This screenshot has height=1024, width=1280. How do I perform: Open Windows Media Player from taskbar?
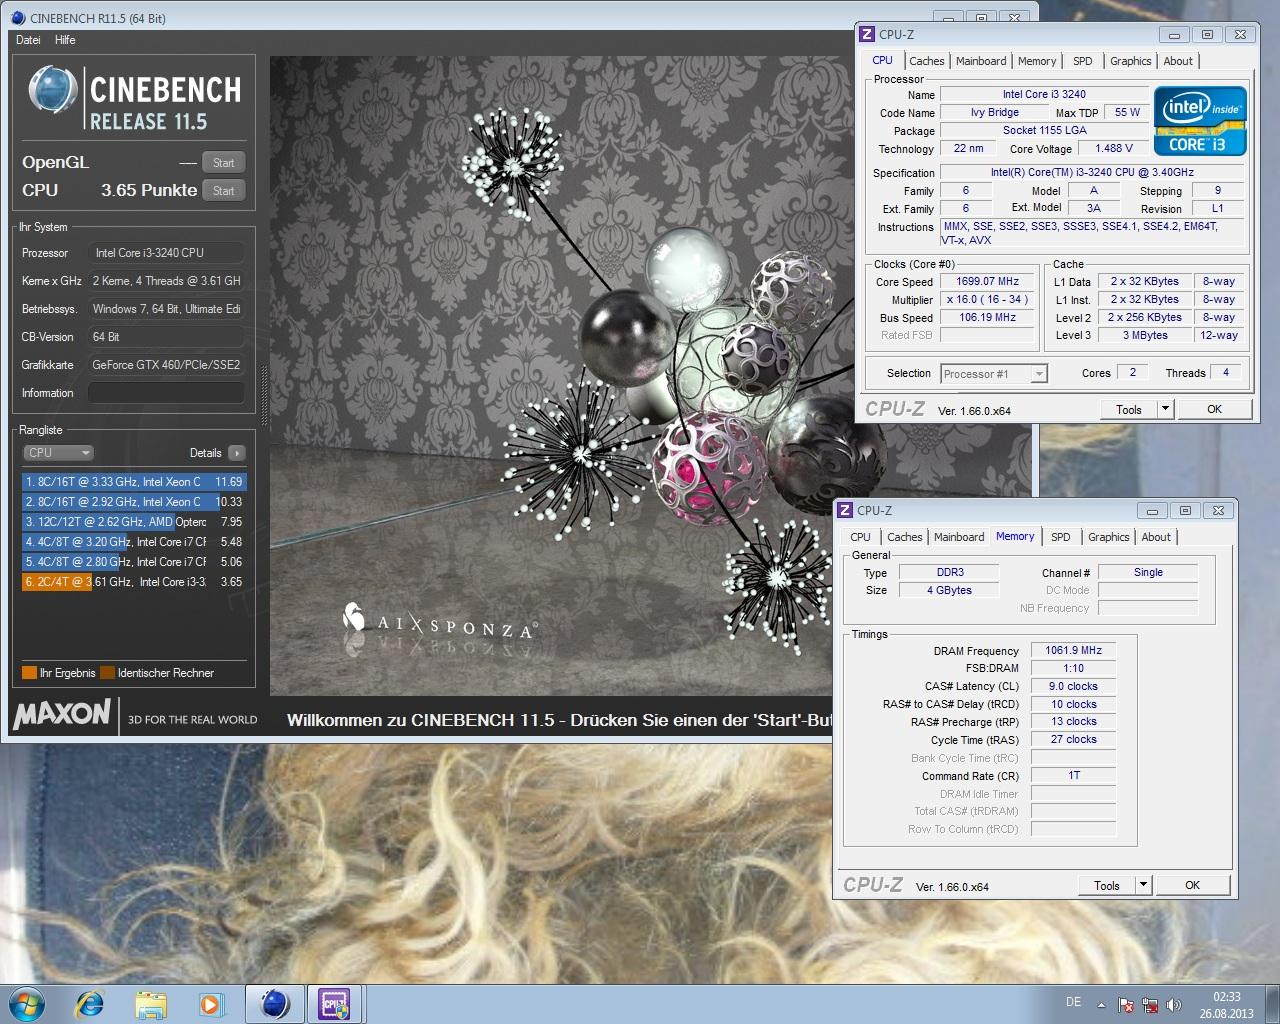pyautogui.click(x=212, y=1004)
